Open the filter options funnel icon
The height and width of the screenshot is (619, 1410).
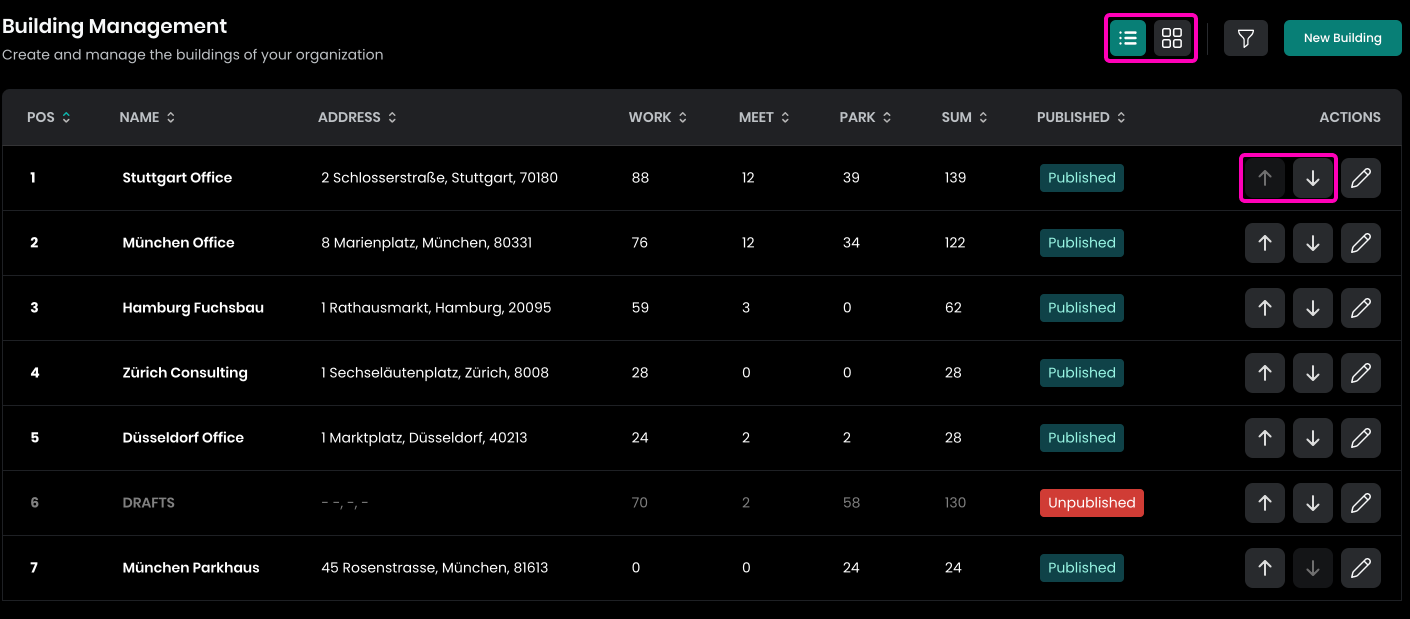click(x=1245, y=38)
